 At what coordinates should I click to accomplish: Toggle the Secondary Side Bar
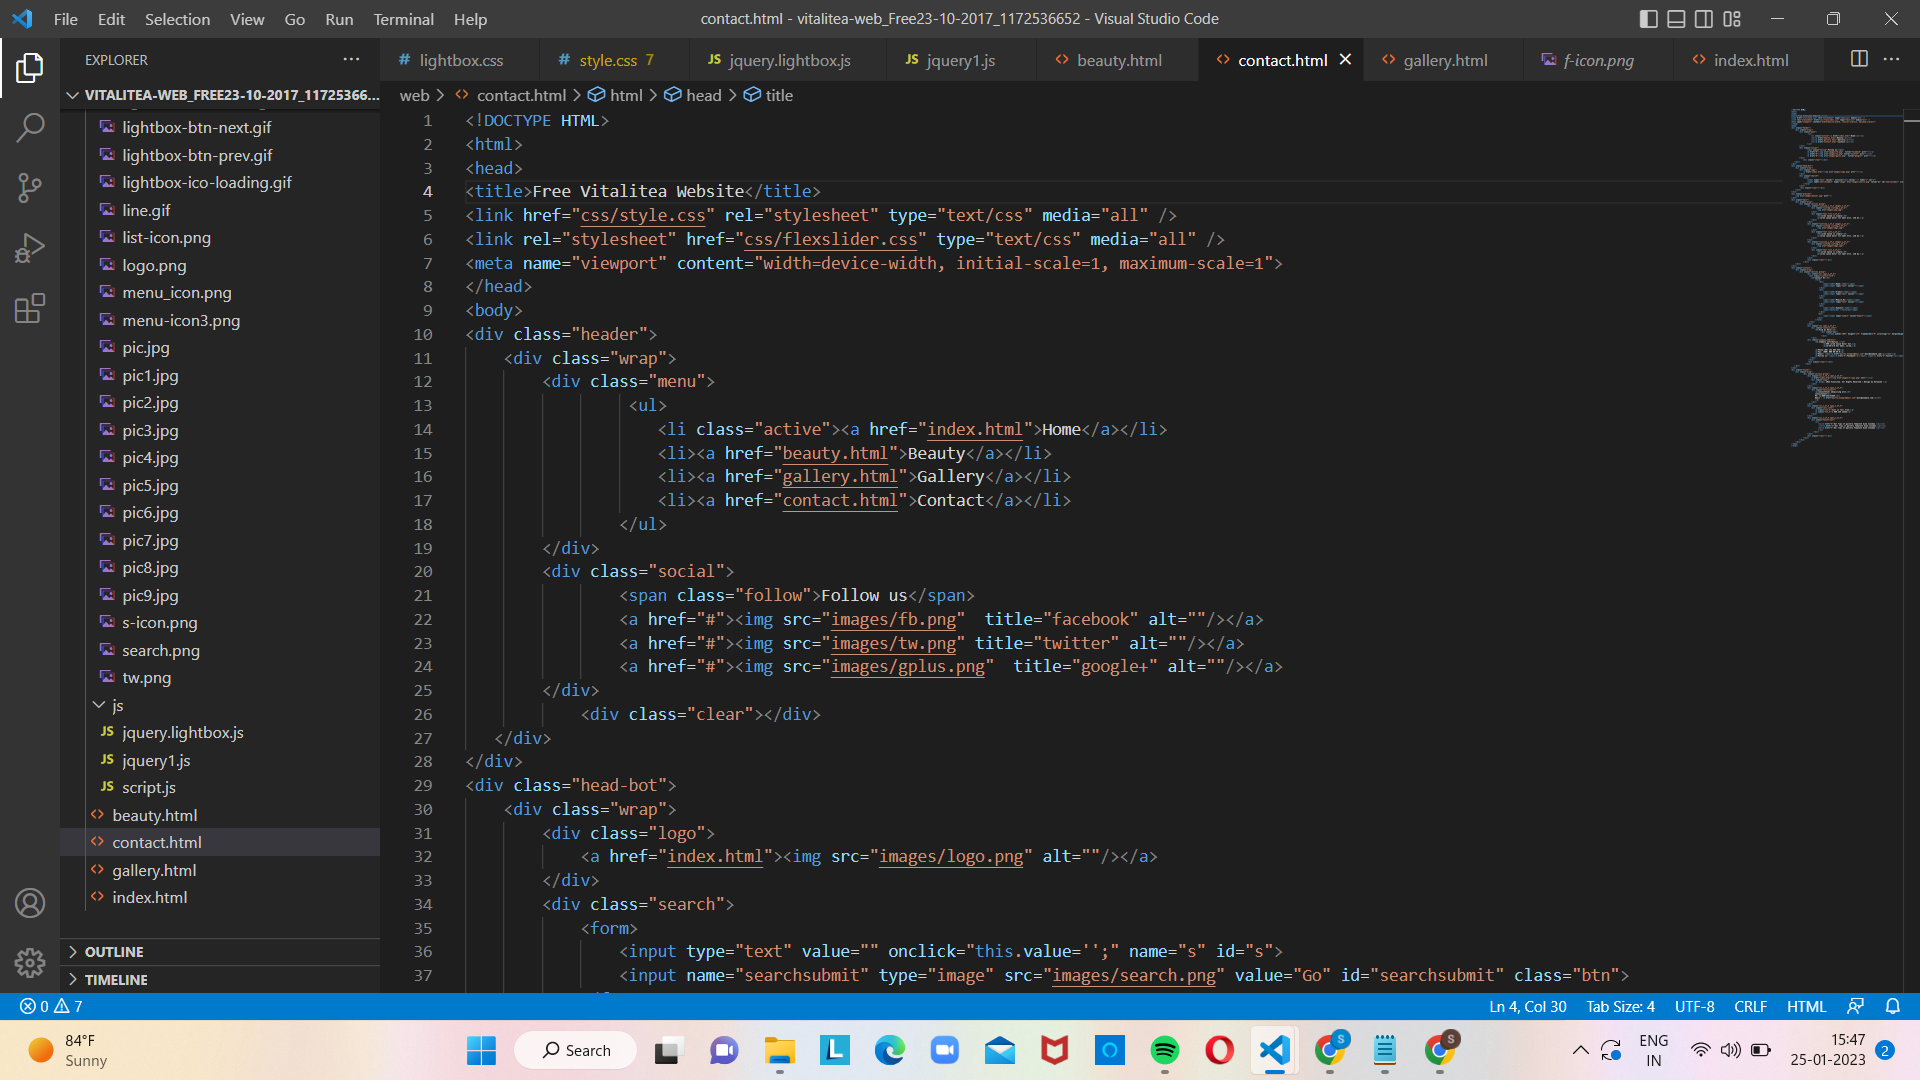tap(1704, 18)
